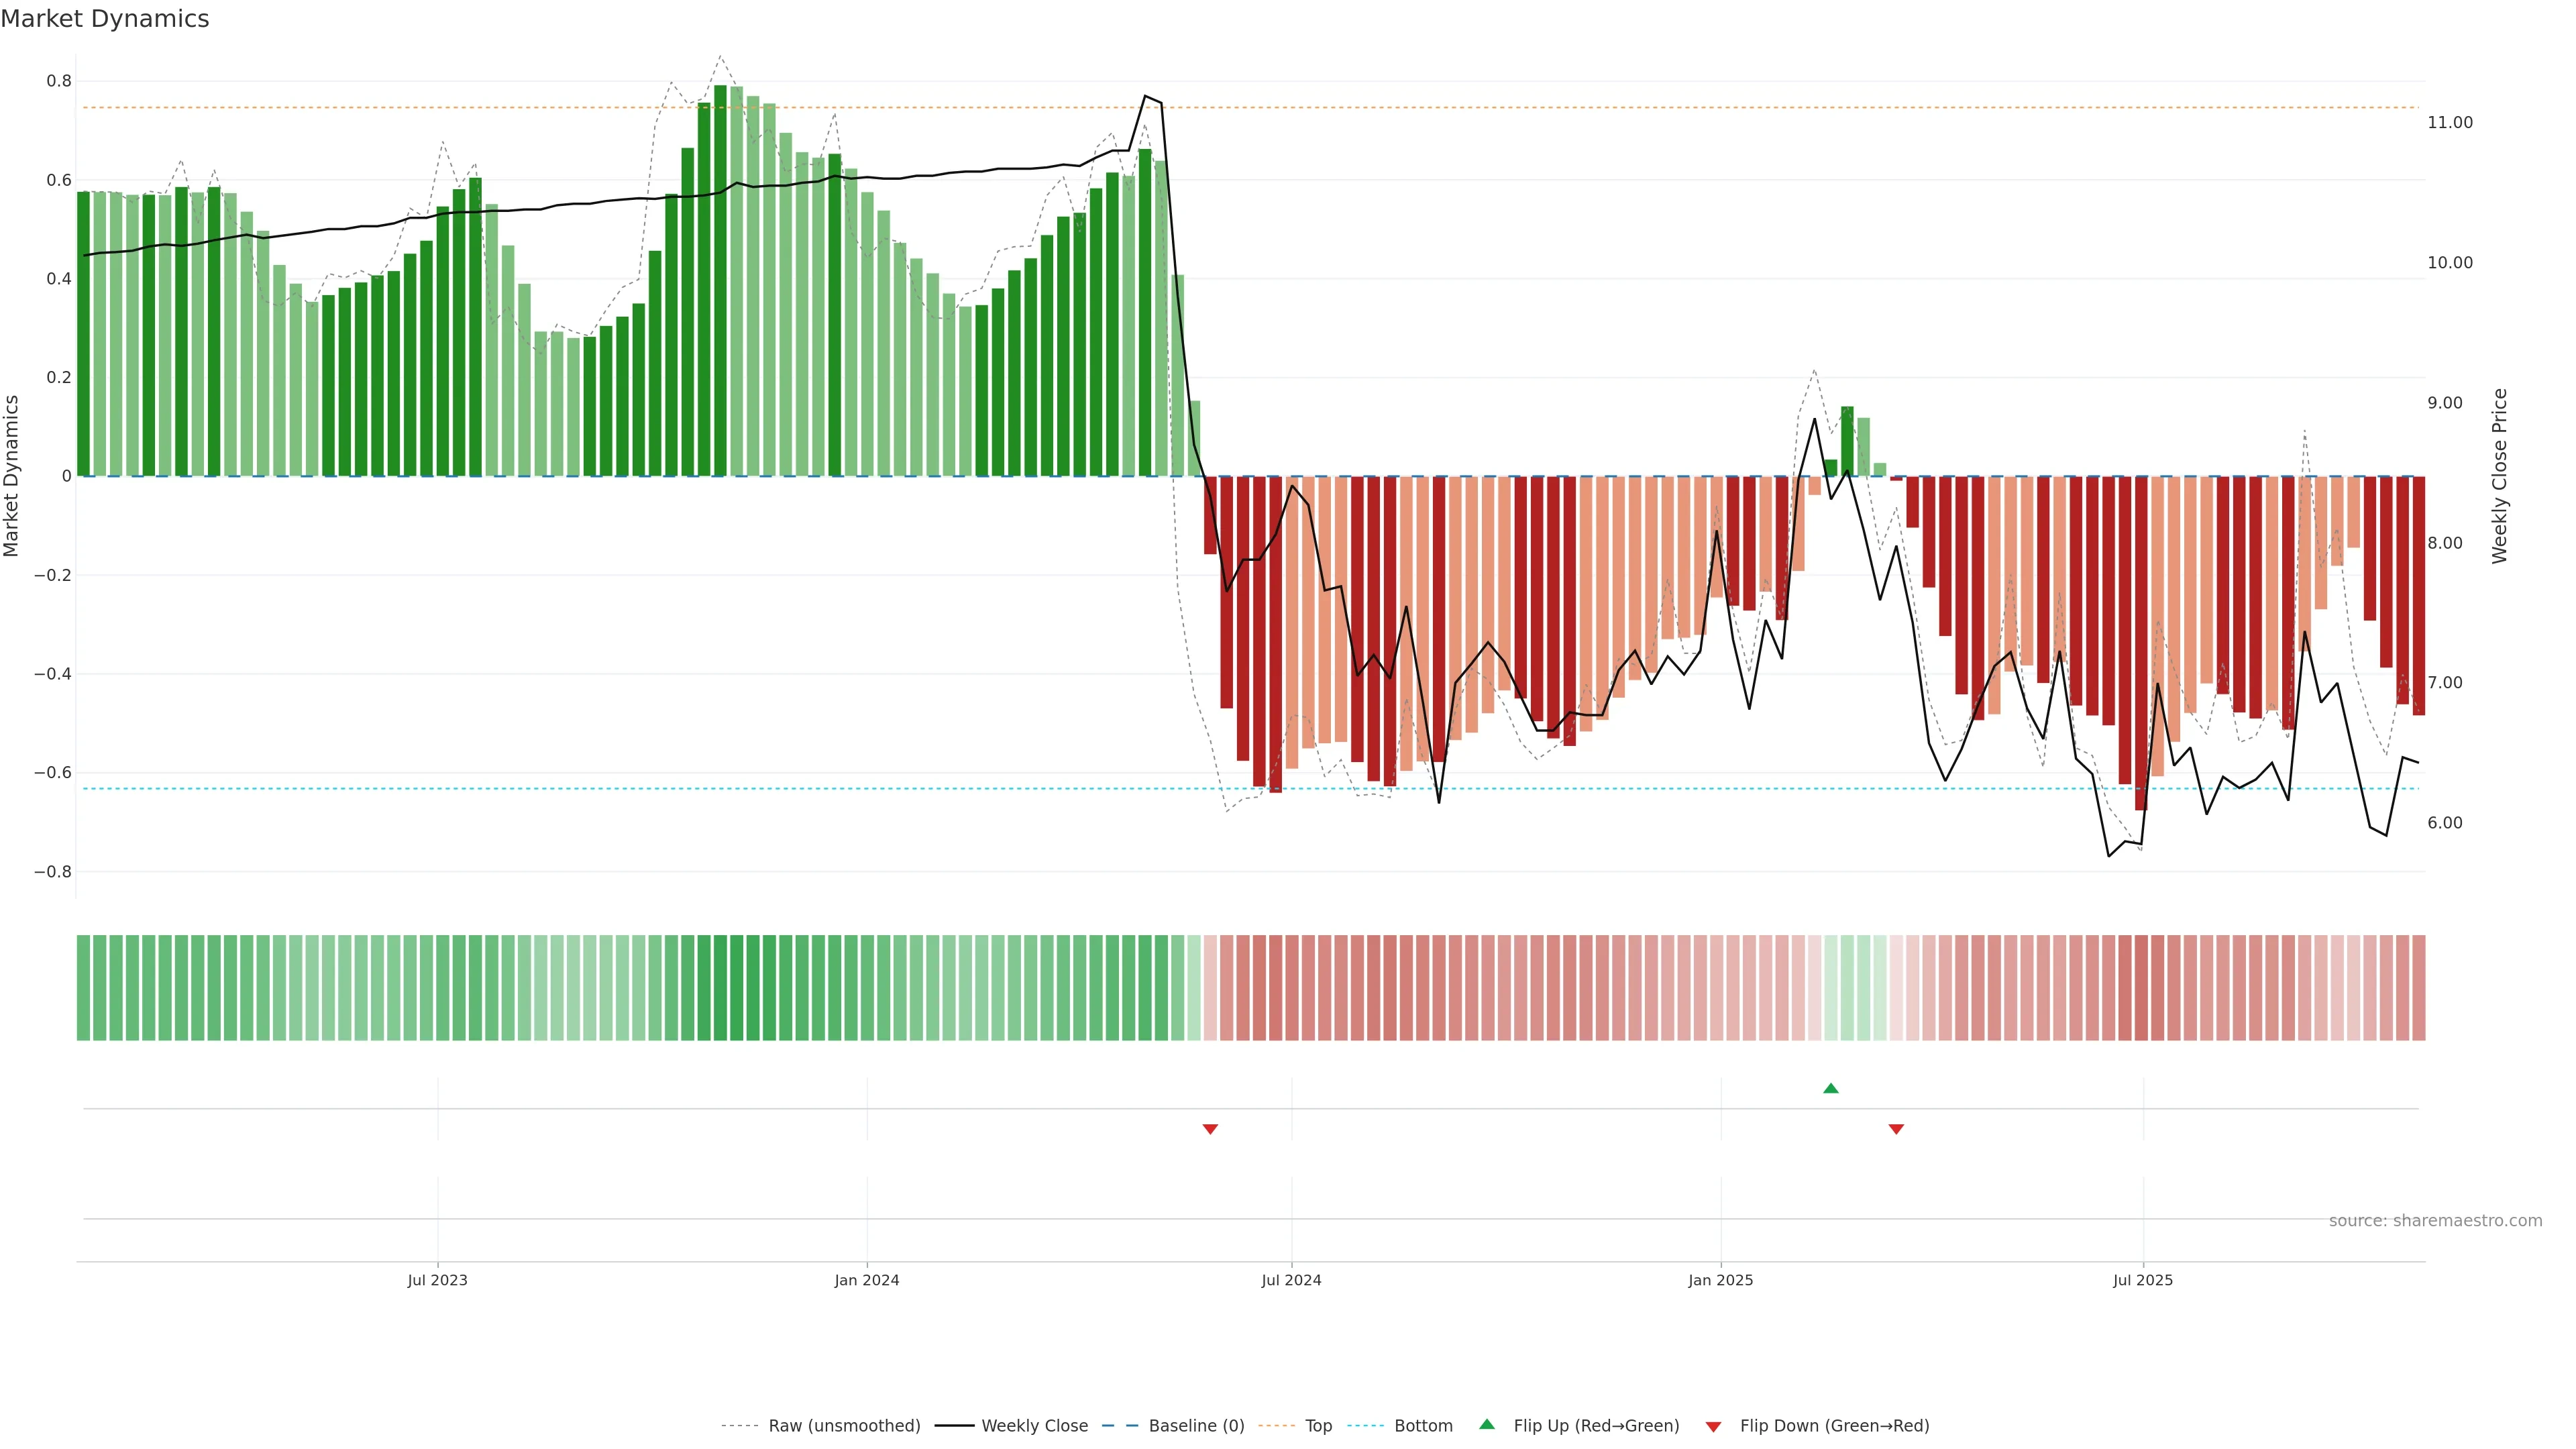2576x1449 pixels.
Task: Click the Jan 2024 axis label
Action: click(867, 1280)
